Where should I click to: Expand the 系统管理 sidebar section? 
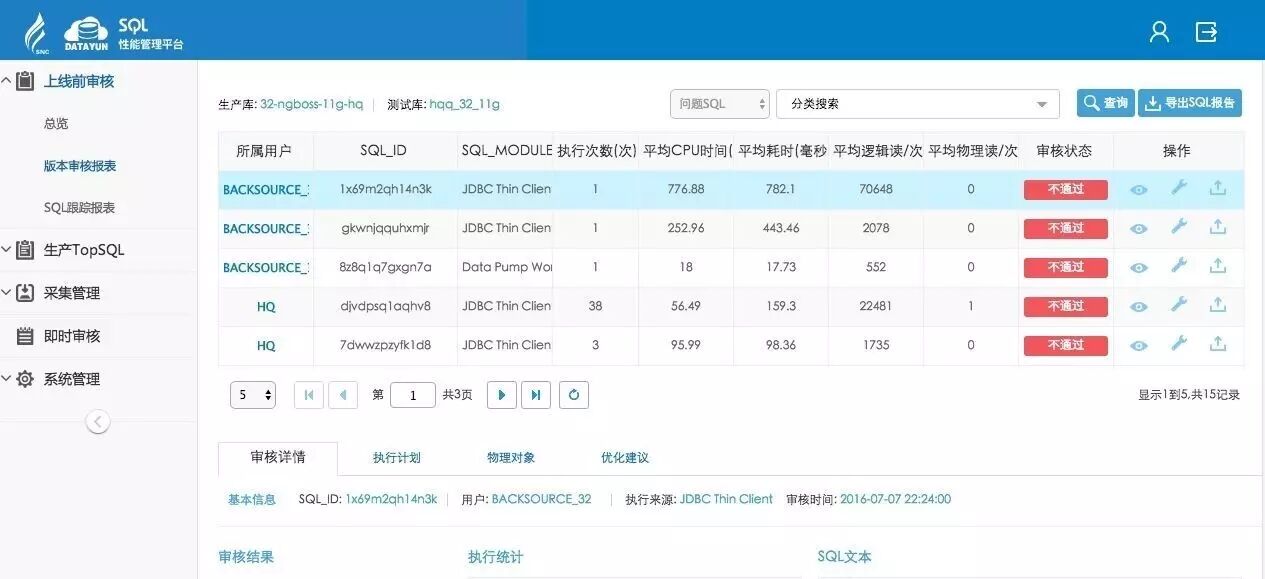(6, 378)
